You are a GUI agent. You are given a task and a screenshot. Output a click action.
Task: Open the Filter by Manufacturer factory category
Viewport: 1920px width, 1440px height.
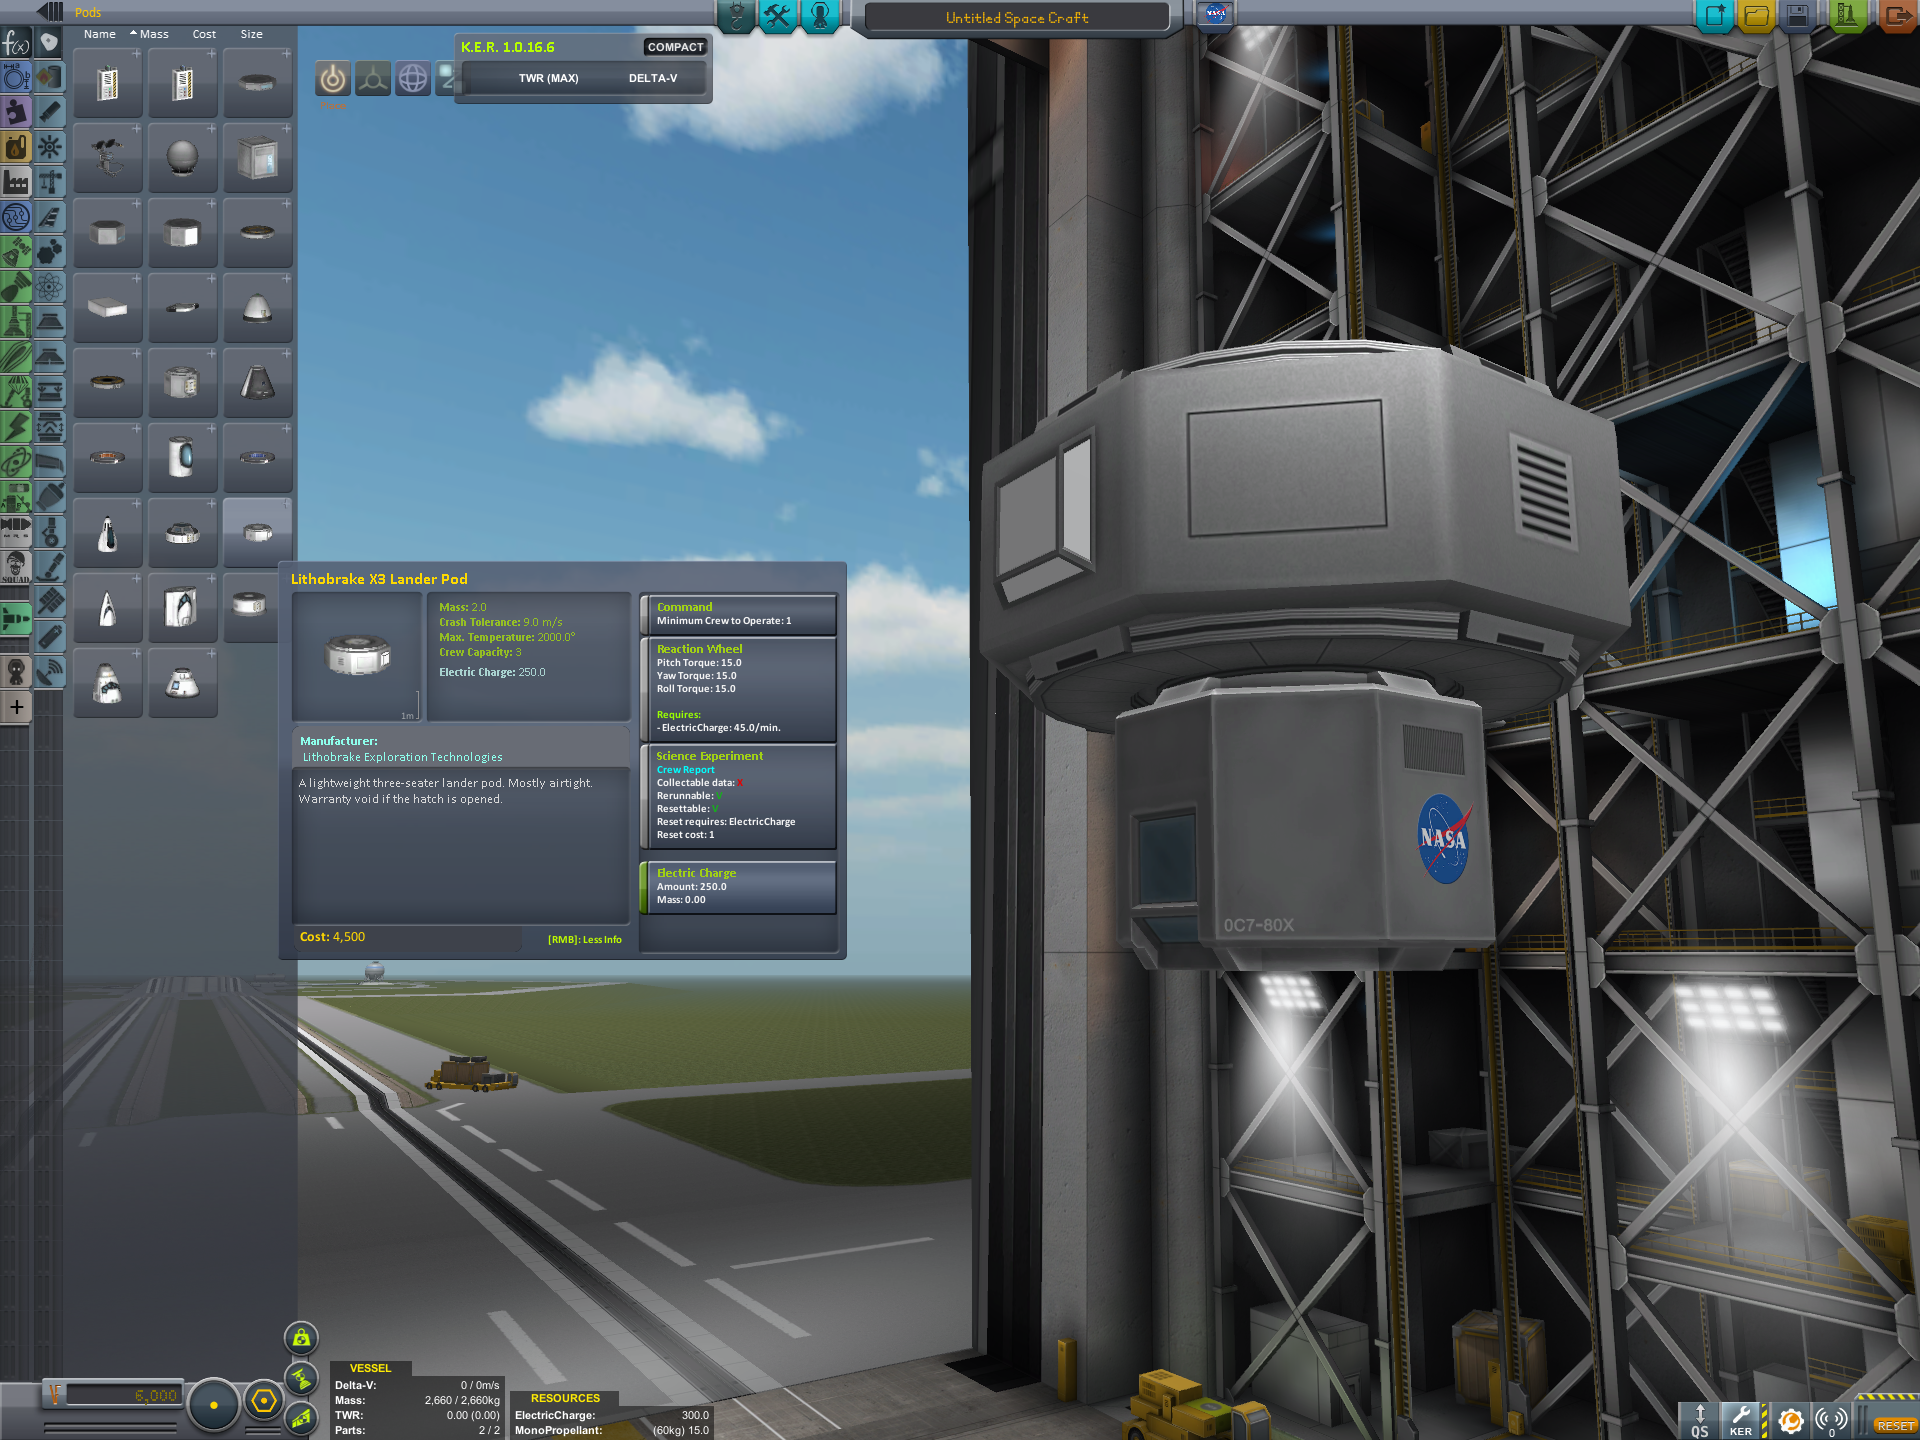[x=16, y=182]
